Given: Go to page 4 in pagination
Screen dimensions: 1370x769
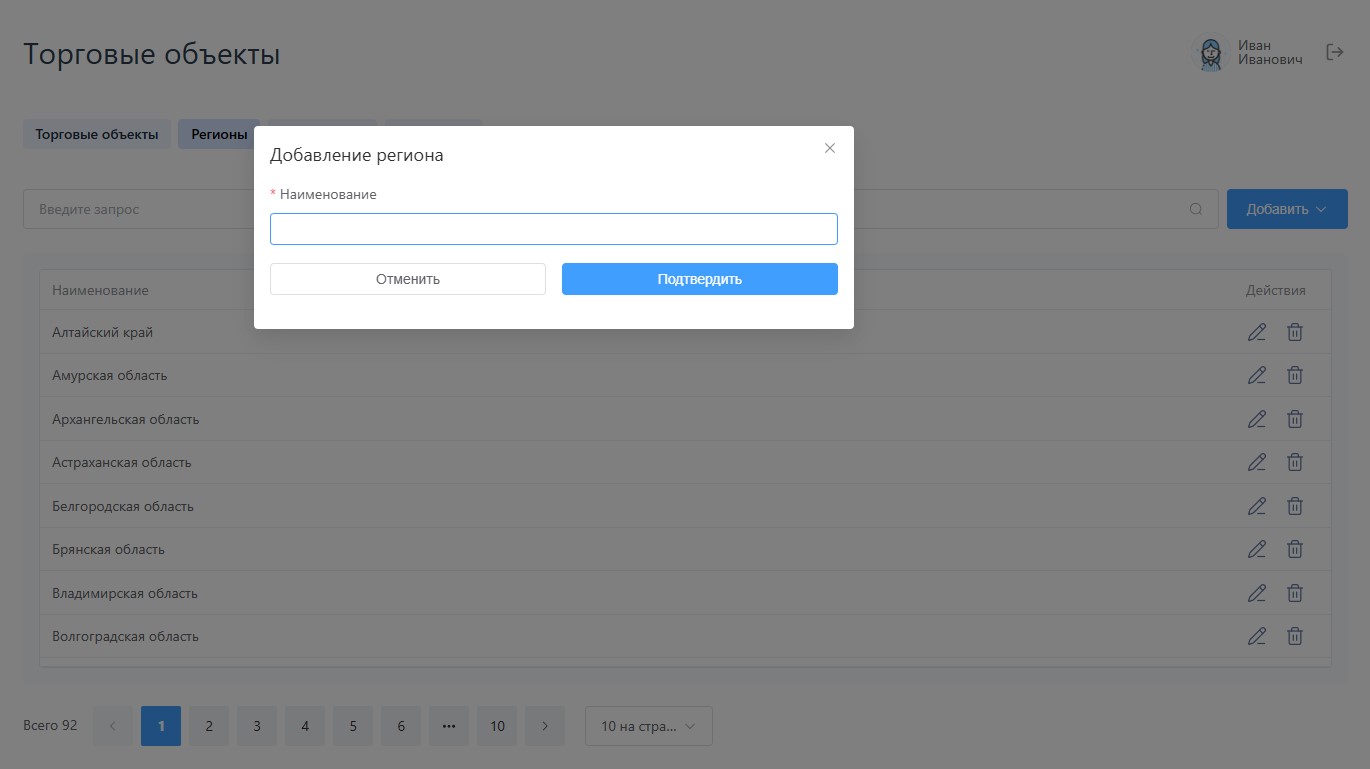Looking at the screenshot, I should coord(305,726).
